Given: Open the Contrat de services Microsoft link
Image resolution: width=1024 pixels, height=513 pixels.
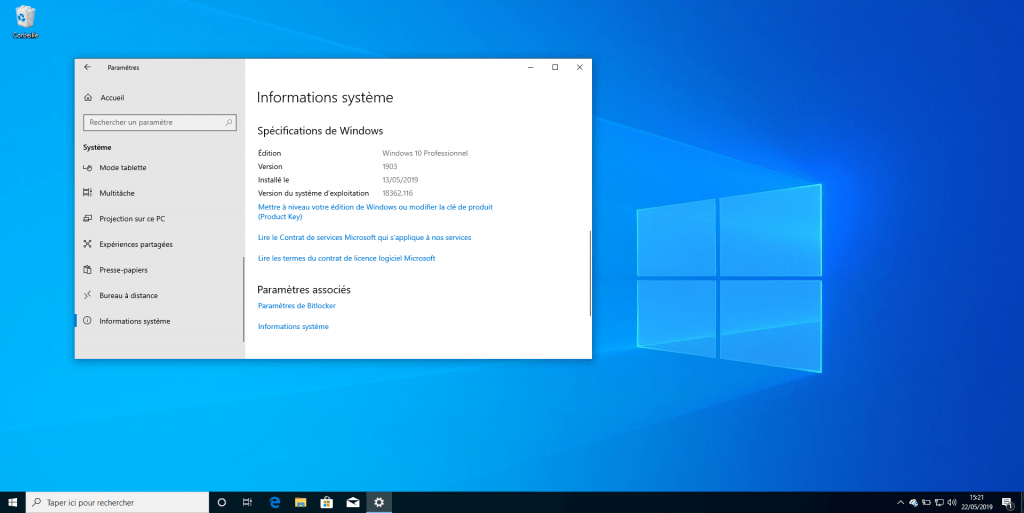Looking at the screenshot, I should pyautogui.click(x=364, y=238).
